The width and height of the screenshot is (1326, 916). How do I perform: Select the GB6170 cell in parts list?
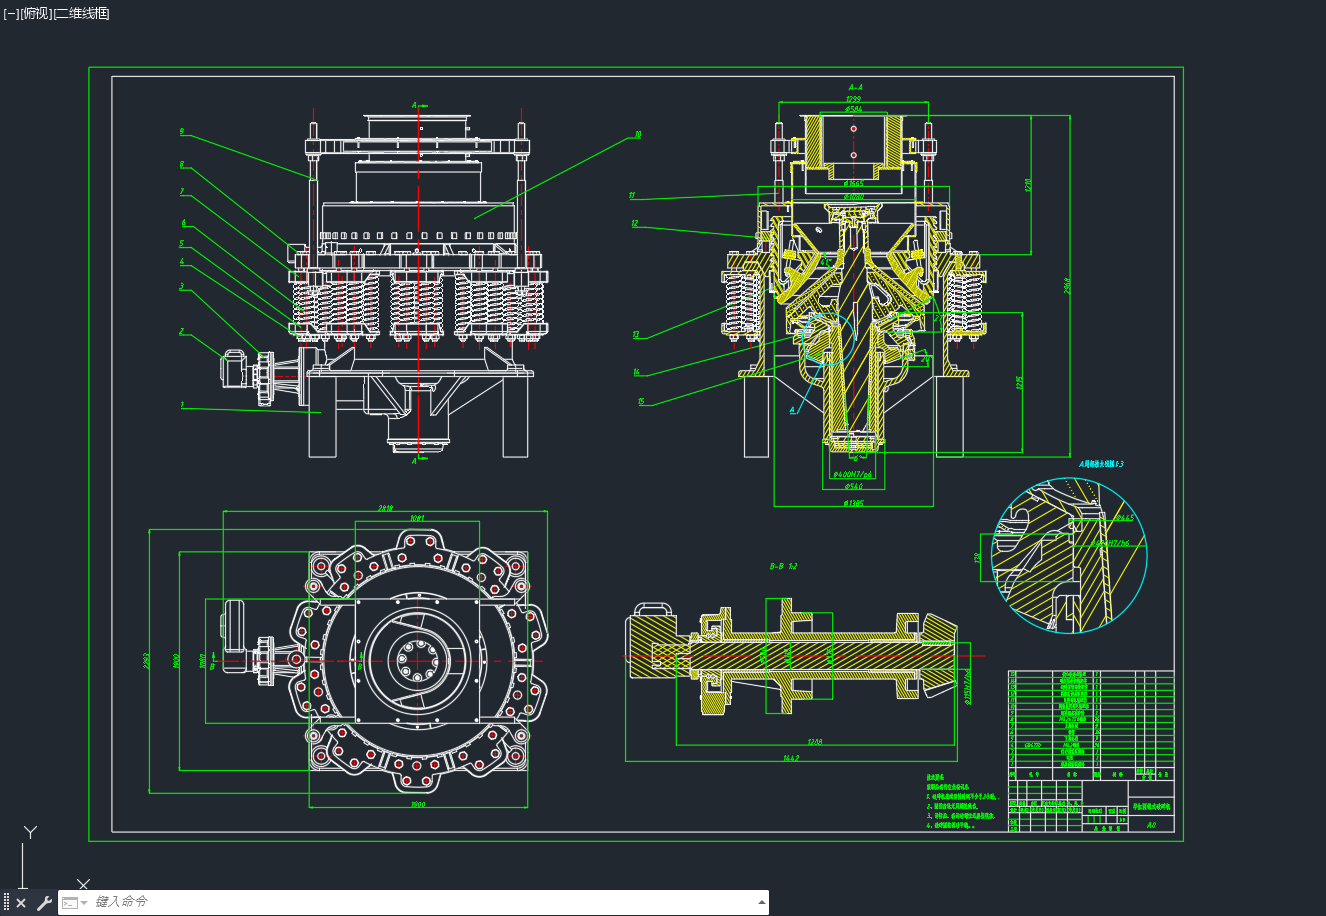tap(1034, 745)
